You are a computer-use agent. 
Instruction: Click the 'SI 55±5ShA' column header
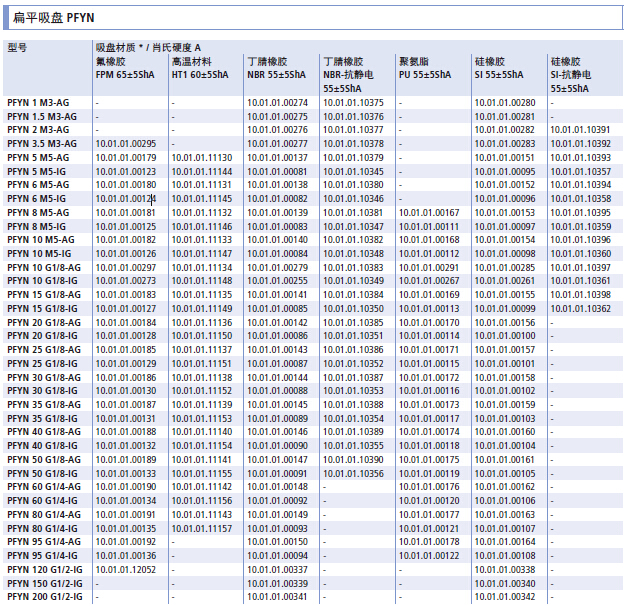coord(499,75)
